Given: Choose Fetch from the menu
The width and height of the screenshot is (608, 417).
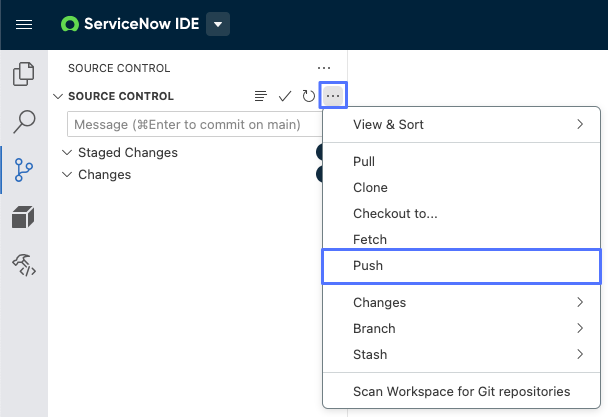Looking at the screenshot, I should (461, 239).
